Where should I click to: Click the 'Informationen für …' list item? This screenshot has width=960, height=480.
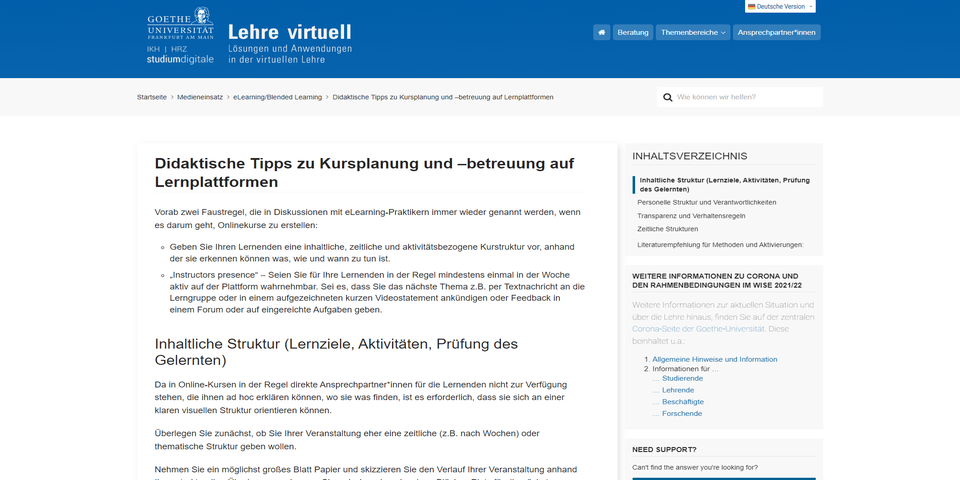coord(685,369)
